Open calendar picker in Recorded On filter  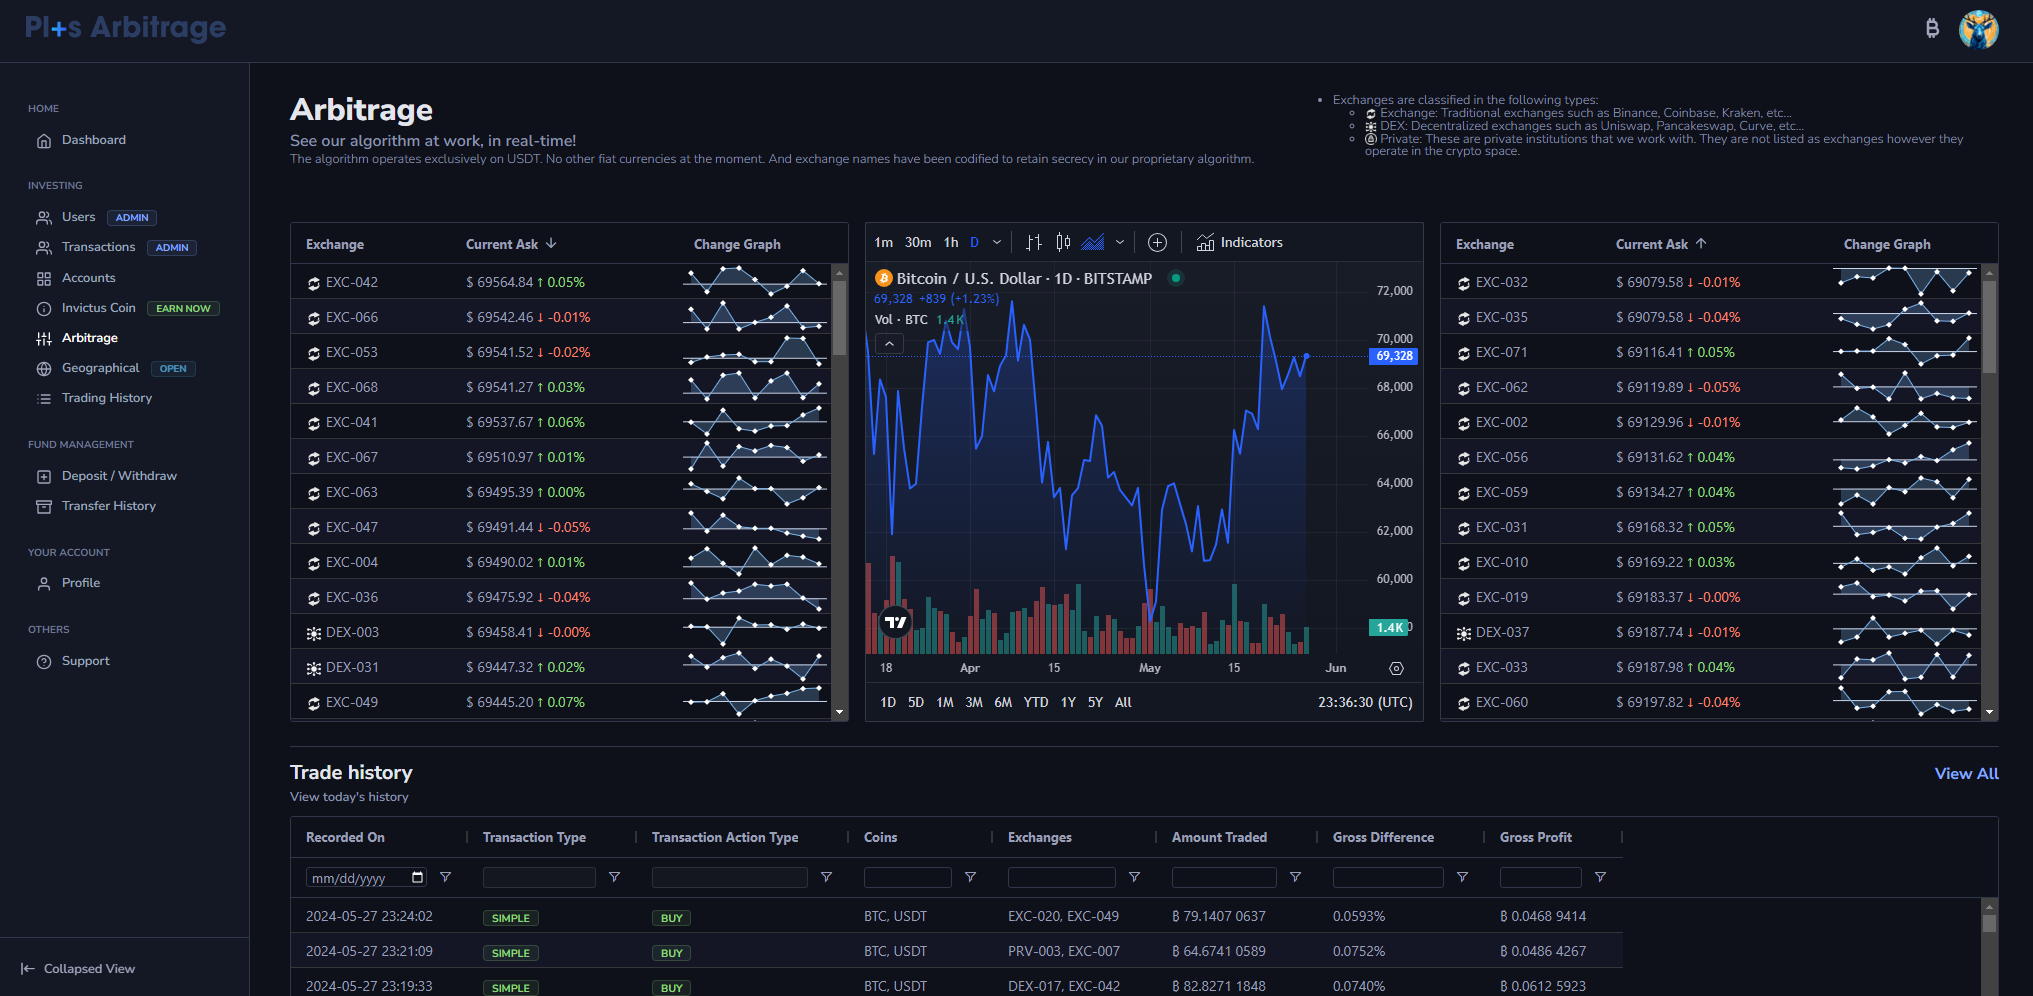(418, 877)
